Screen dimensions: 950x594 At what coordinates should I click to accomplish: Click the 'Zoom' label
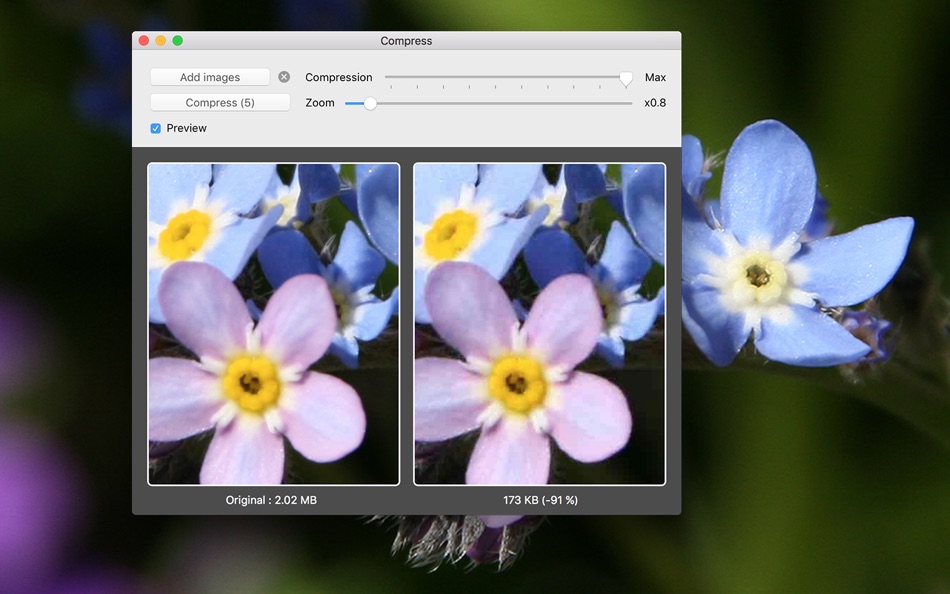pyautogui.click(x=320, y=102)
